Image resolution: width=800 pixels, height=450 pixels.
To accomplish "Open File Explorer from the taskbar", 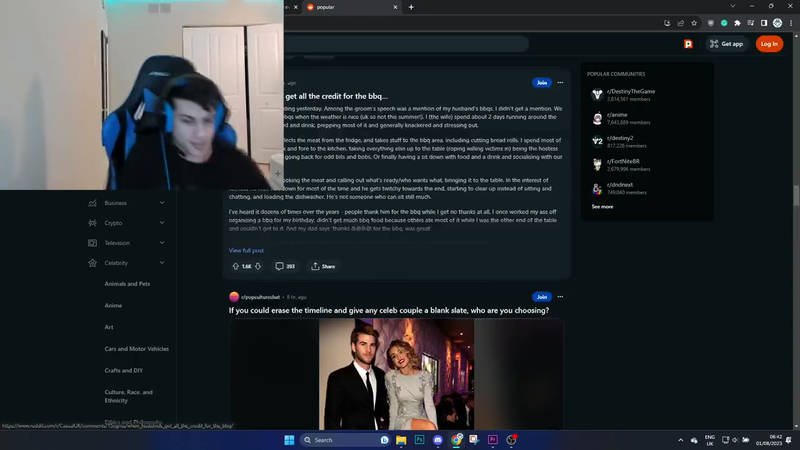I will (401, 440).
